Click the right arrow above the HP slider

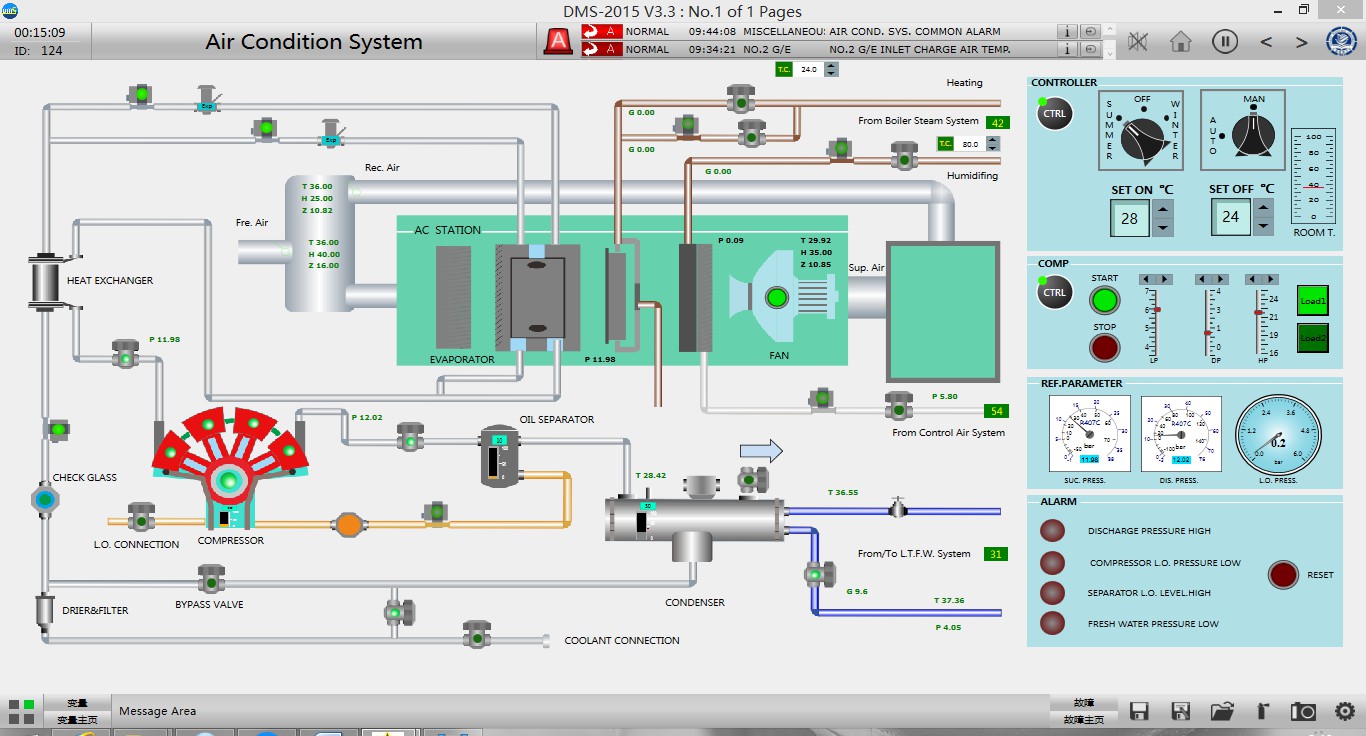pyautogui.click(x=1270, y=279)
